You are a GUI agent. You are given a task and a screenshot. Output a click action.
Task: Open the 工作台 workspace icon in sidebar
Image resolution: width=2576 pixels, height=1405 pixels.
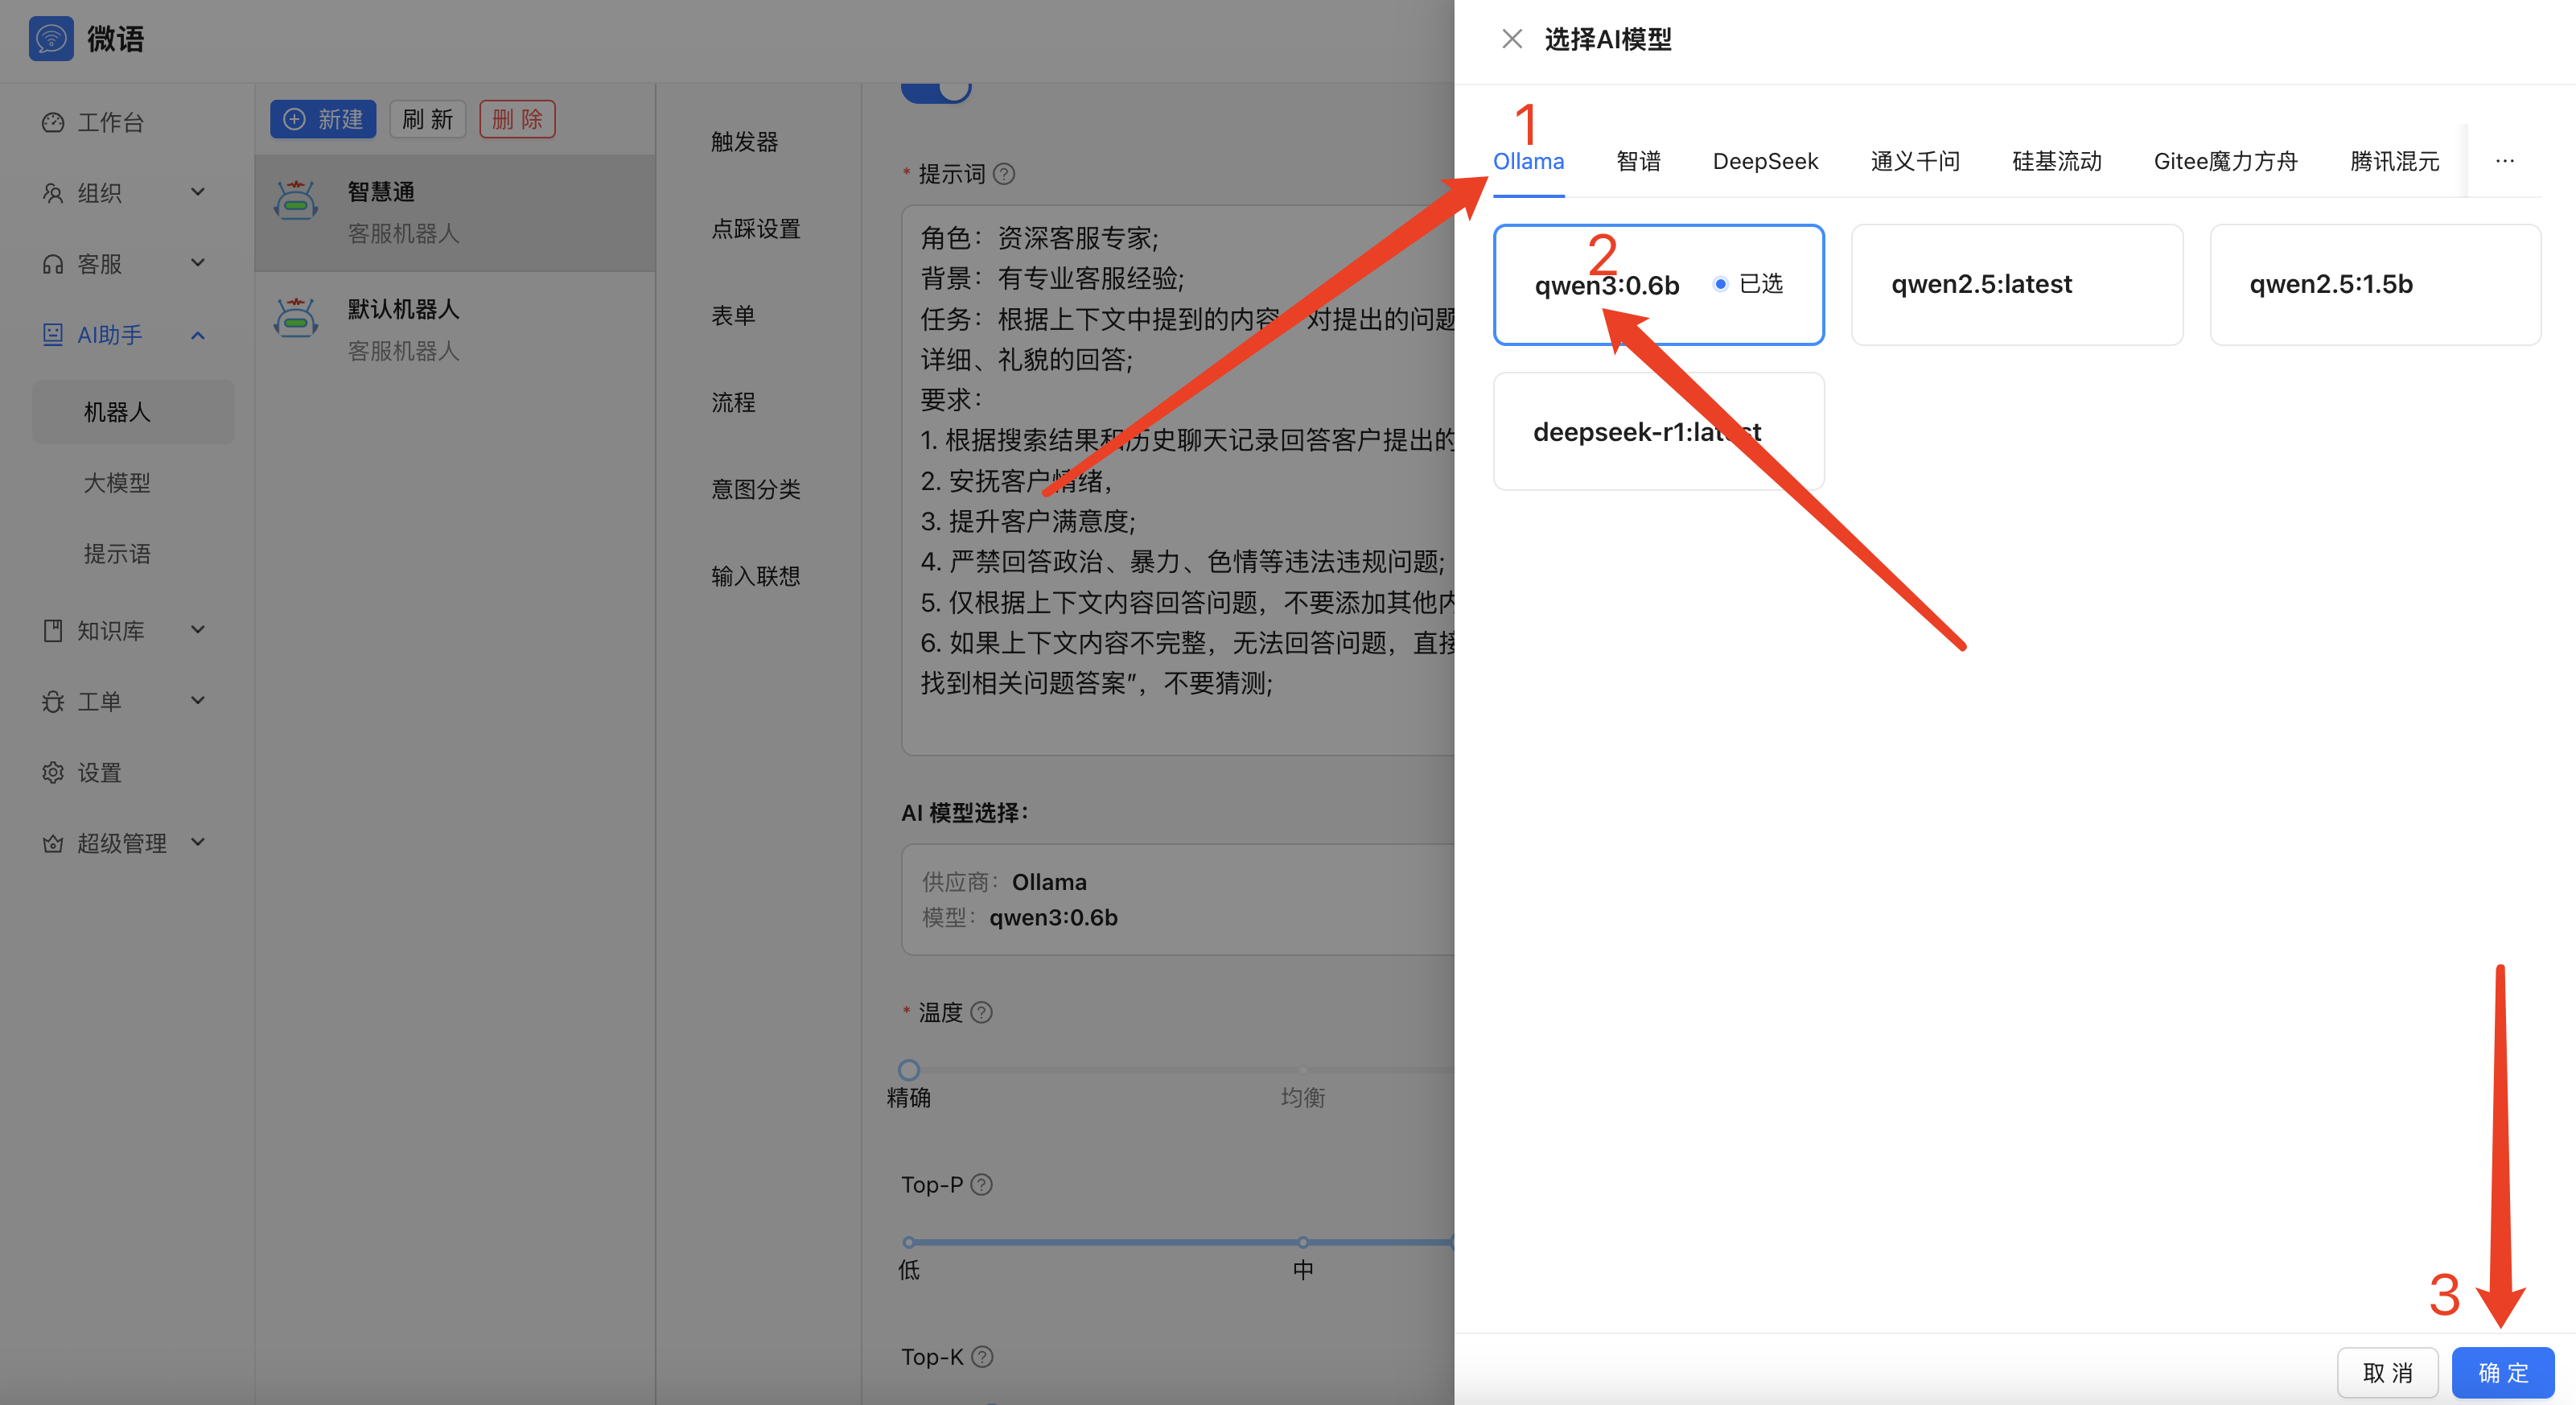(x=52, y=122)
